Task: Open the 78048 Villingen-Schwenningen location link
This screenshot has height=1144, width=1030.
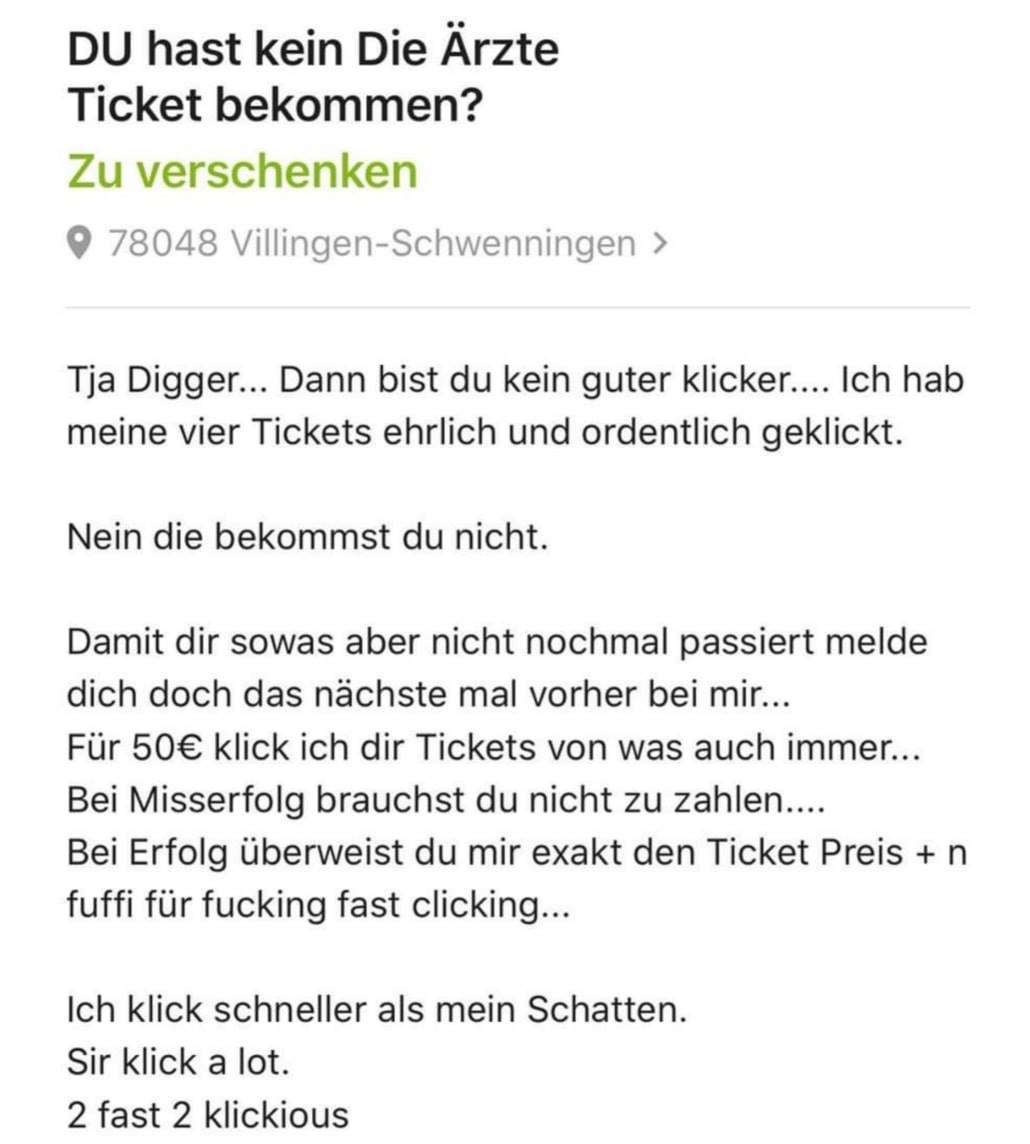Action: pyautogui.click(x=372, y=243)
